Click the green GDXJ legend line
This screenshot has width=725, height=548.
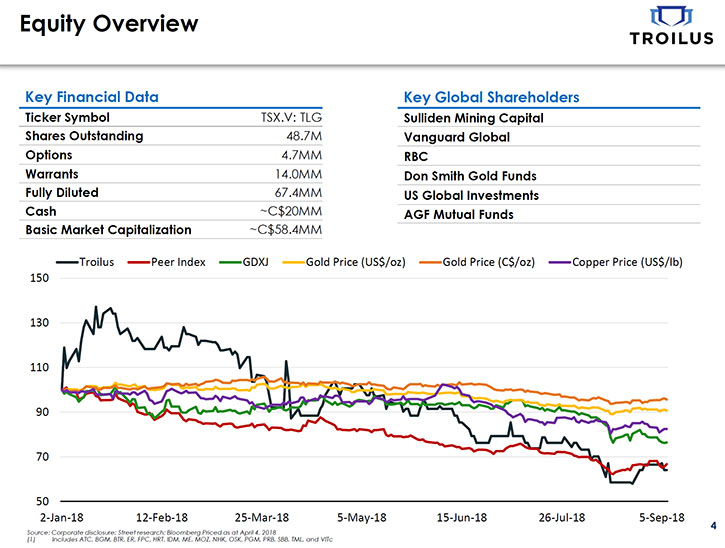[231, 263]
